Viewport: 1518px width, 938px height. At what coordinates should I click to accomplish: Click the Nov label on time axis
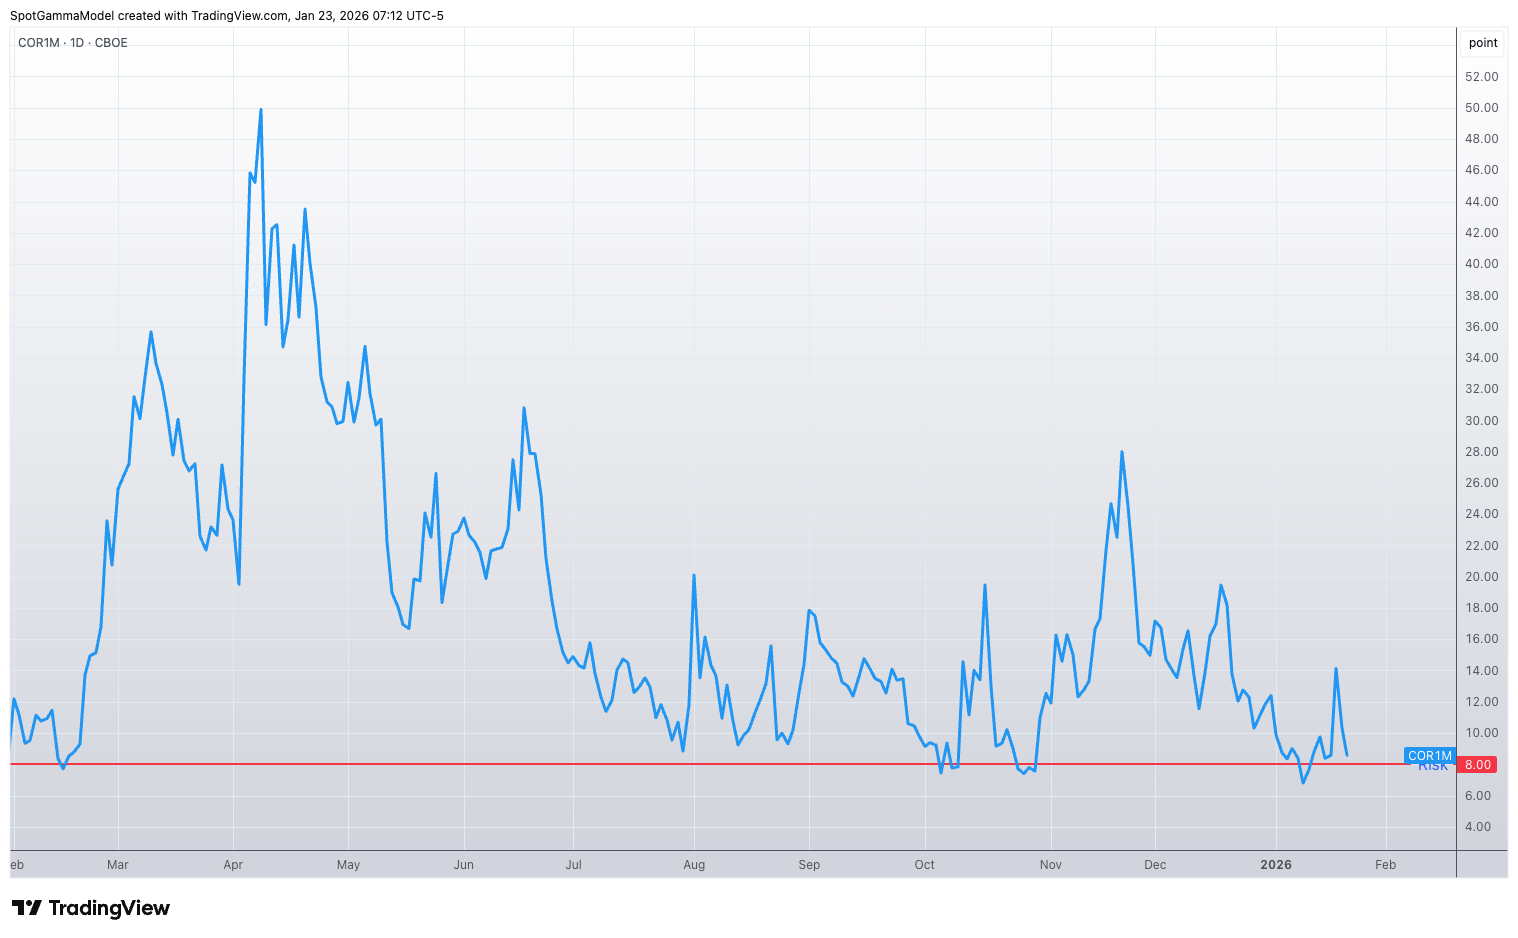[1050, 865]
